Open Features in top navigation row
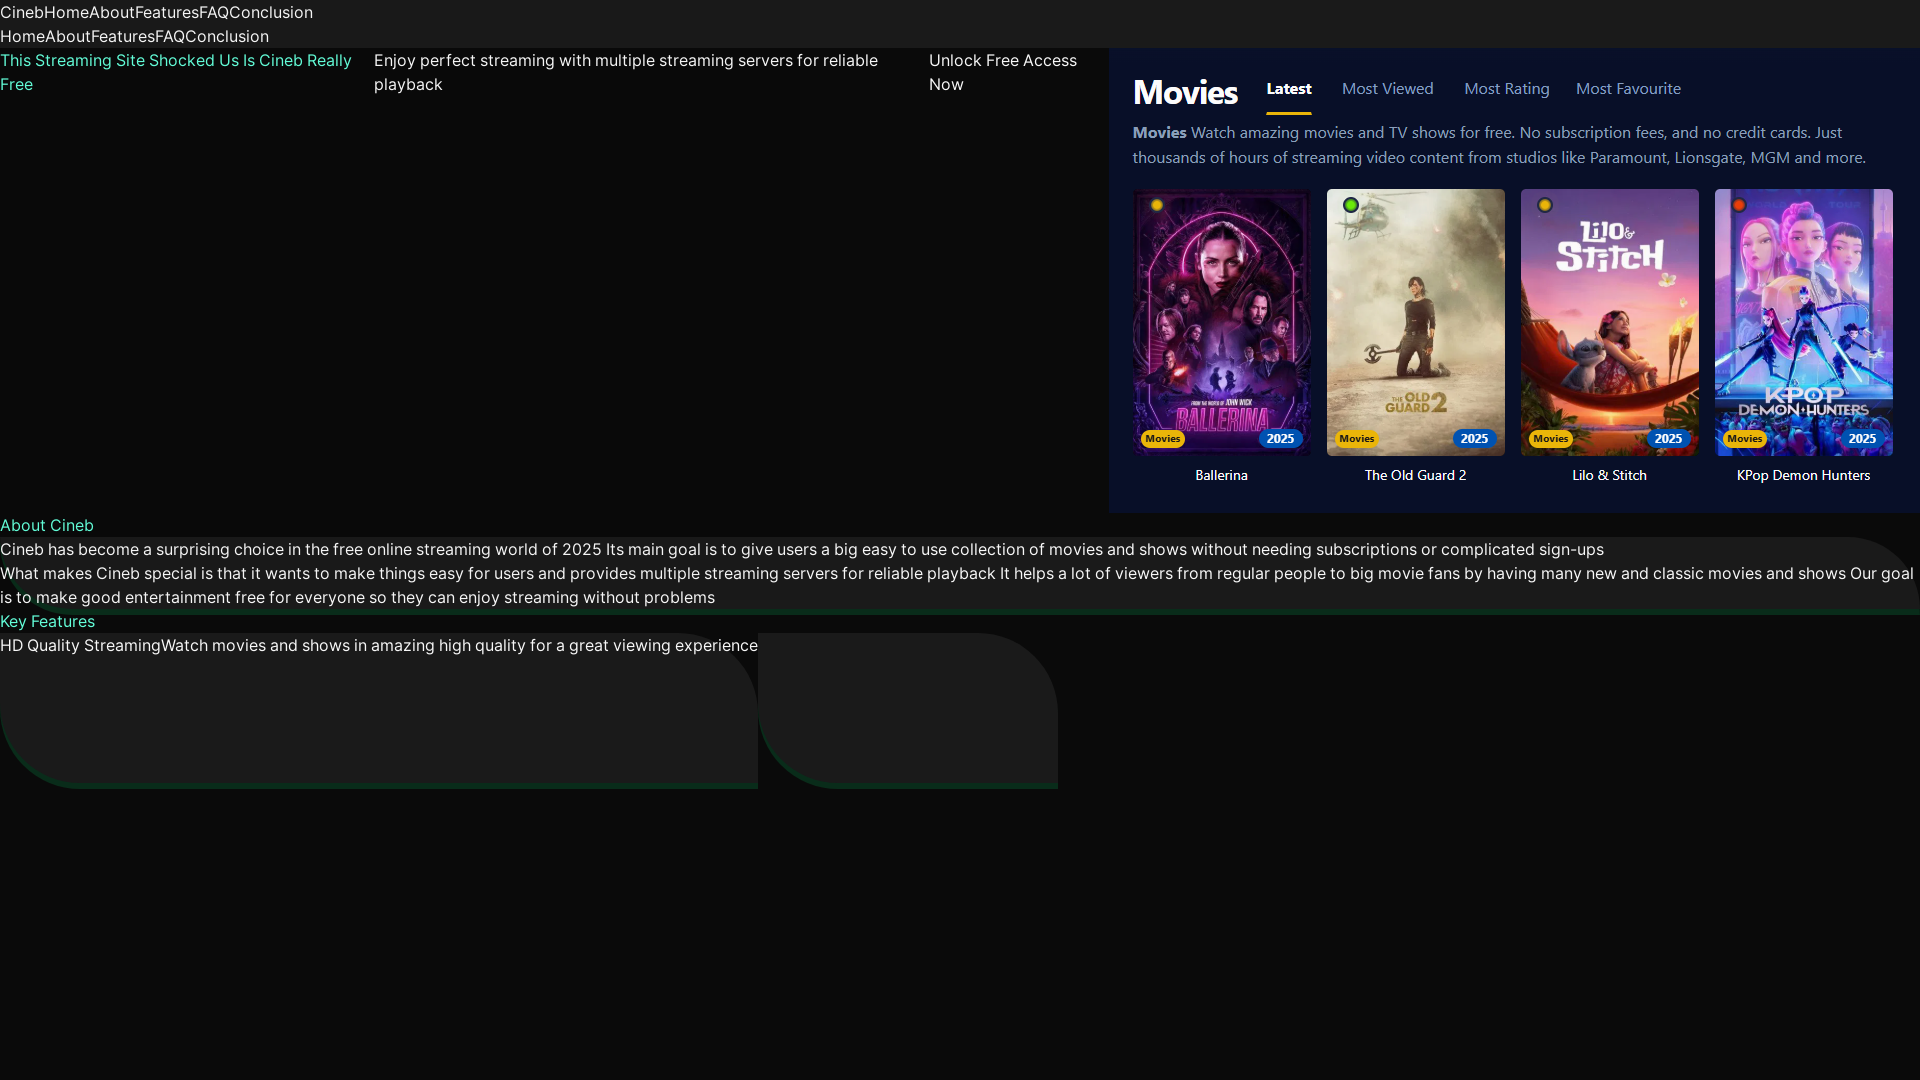 (167, 12)
